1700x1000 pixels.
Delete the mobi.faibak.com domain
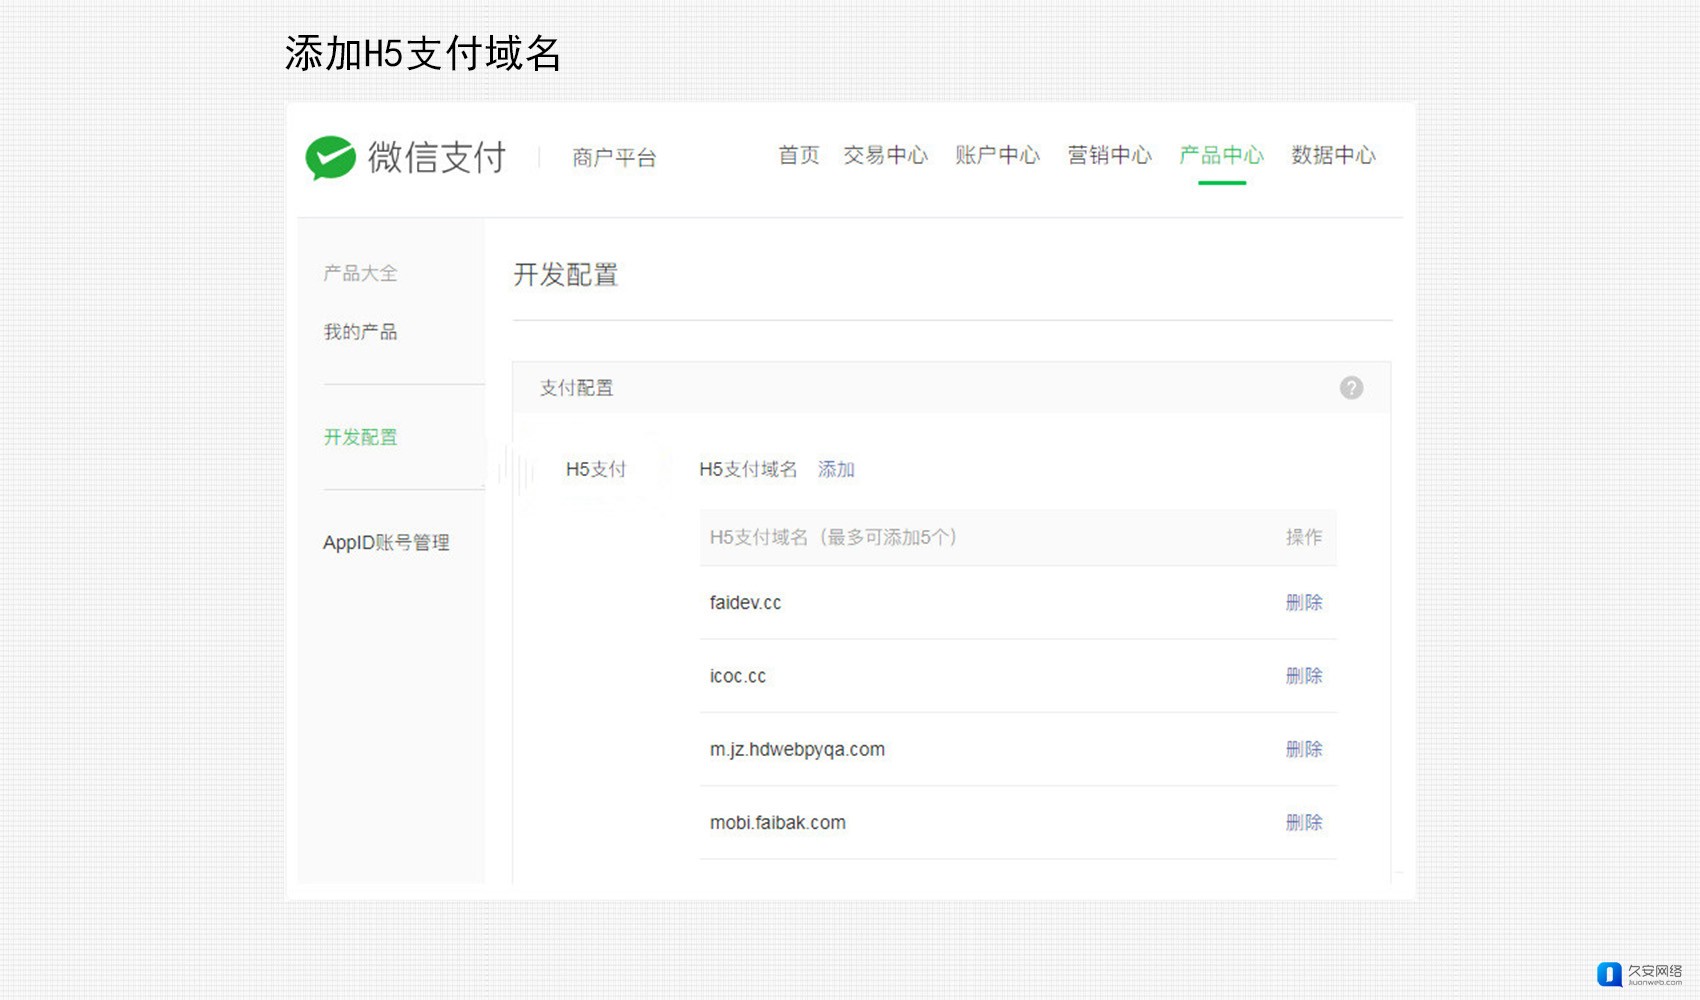[1303, 823]
